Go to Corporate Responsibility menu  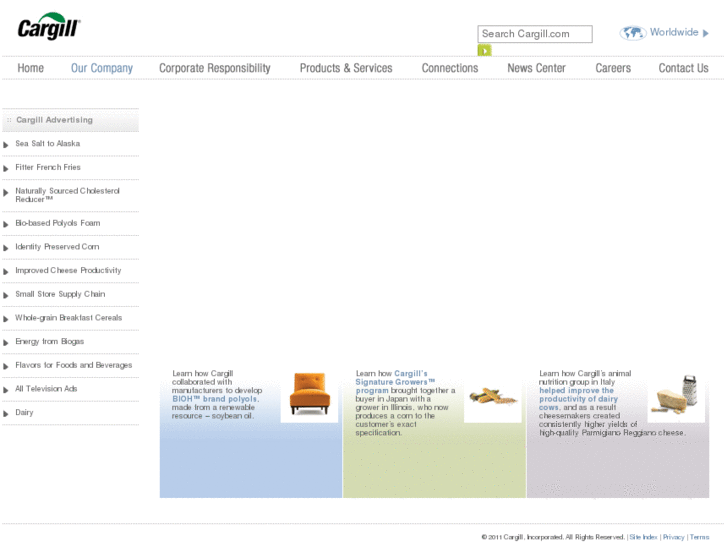tap(215, 68)
